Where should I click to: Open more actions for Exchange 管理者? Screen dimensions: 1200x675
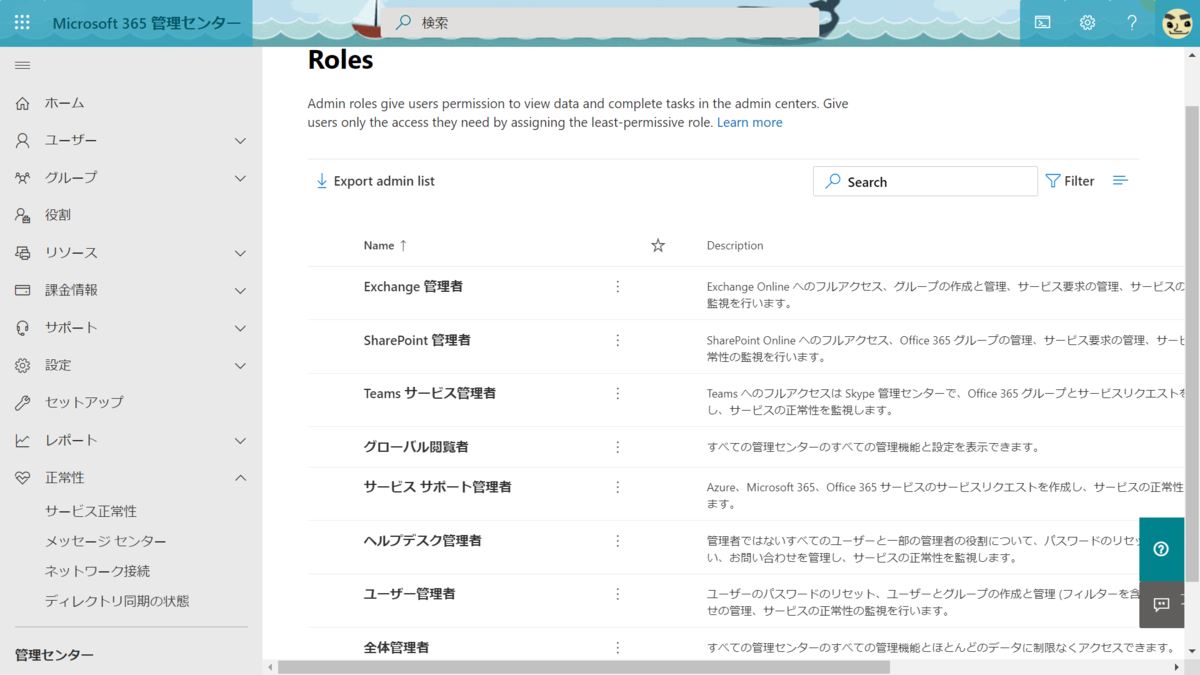[617, 287]
